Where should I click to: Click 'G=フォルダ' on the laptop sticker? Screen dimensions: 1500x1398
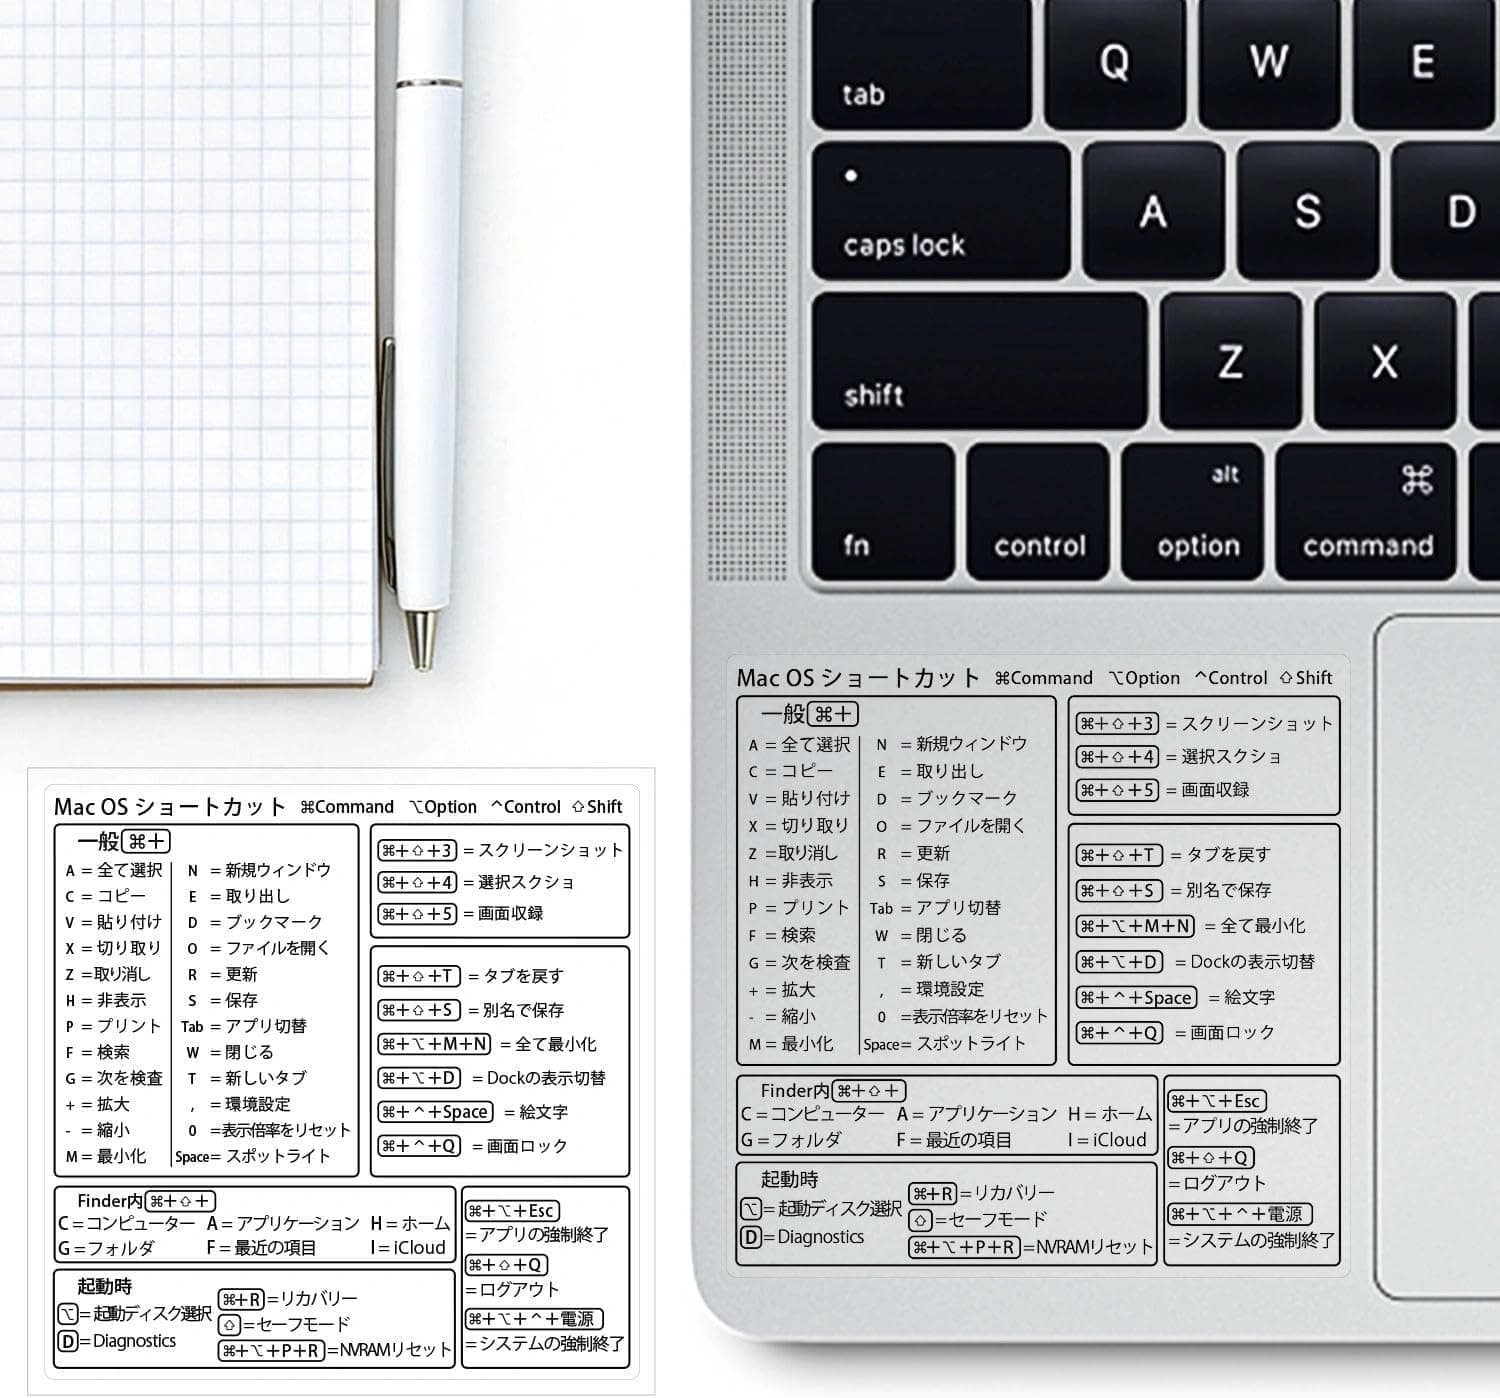(x=791, y=1140)
